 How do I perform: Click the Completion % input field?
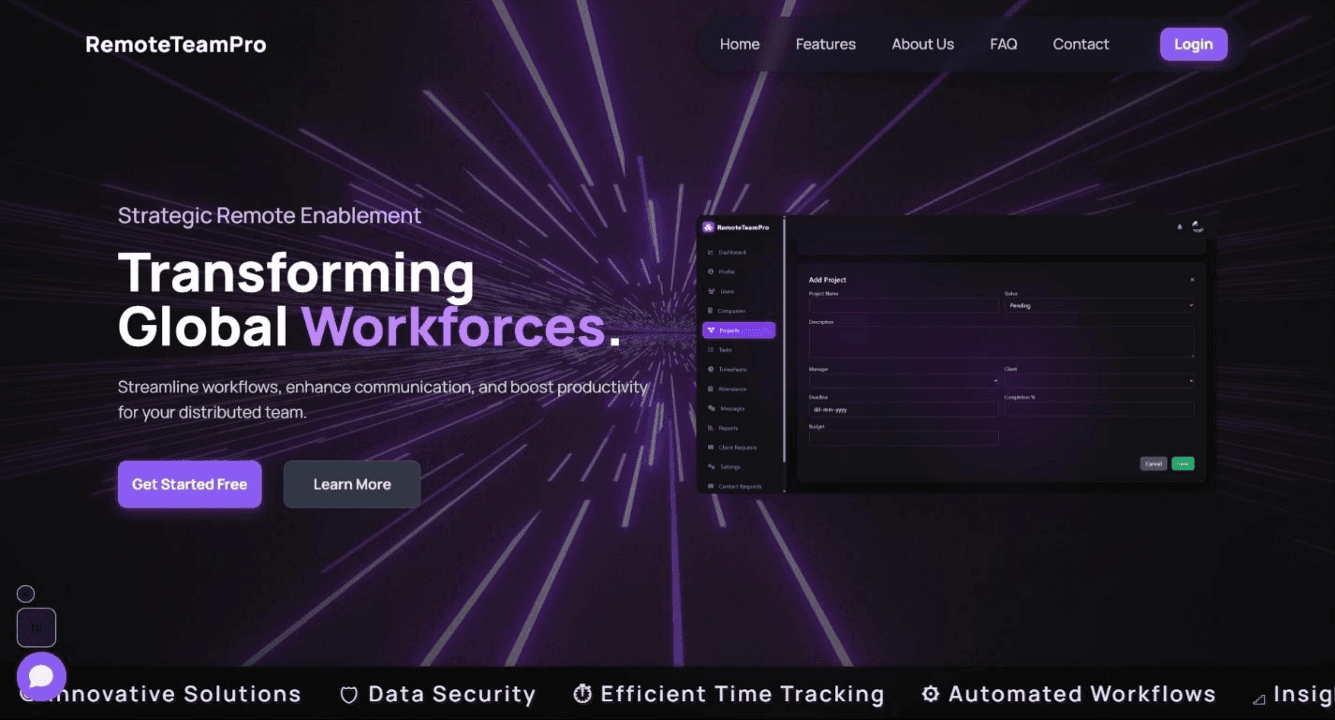pyautogui.click(x=1100, y=409)
